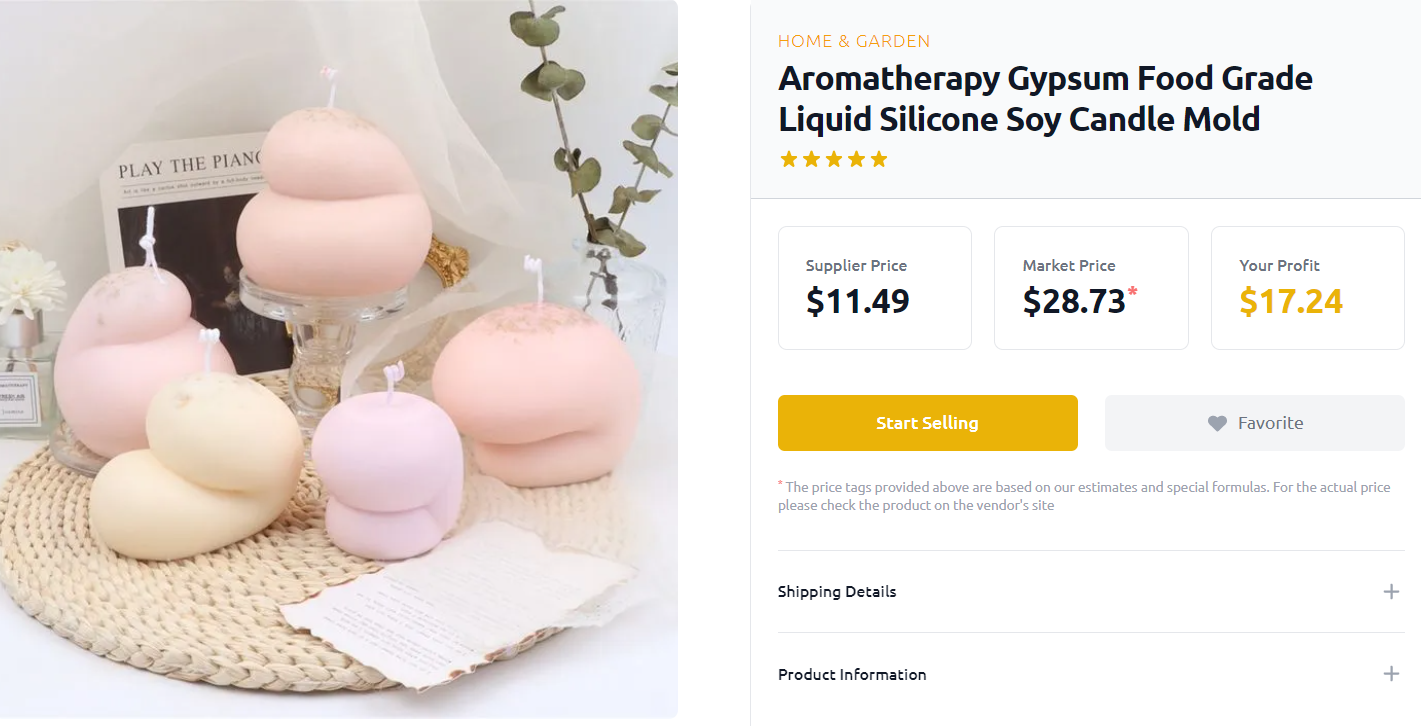This screenshot has width=1421, height=726.
Task: Click the heart icon in Favorite button
Action: [x=1217, y=422]
